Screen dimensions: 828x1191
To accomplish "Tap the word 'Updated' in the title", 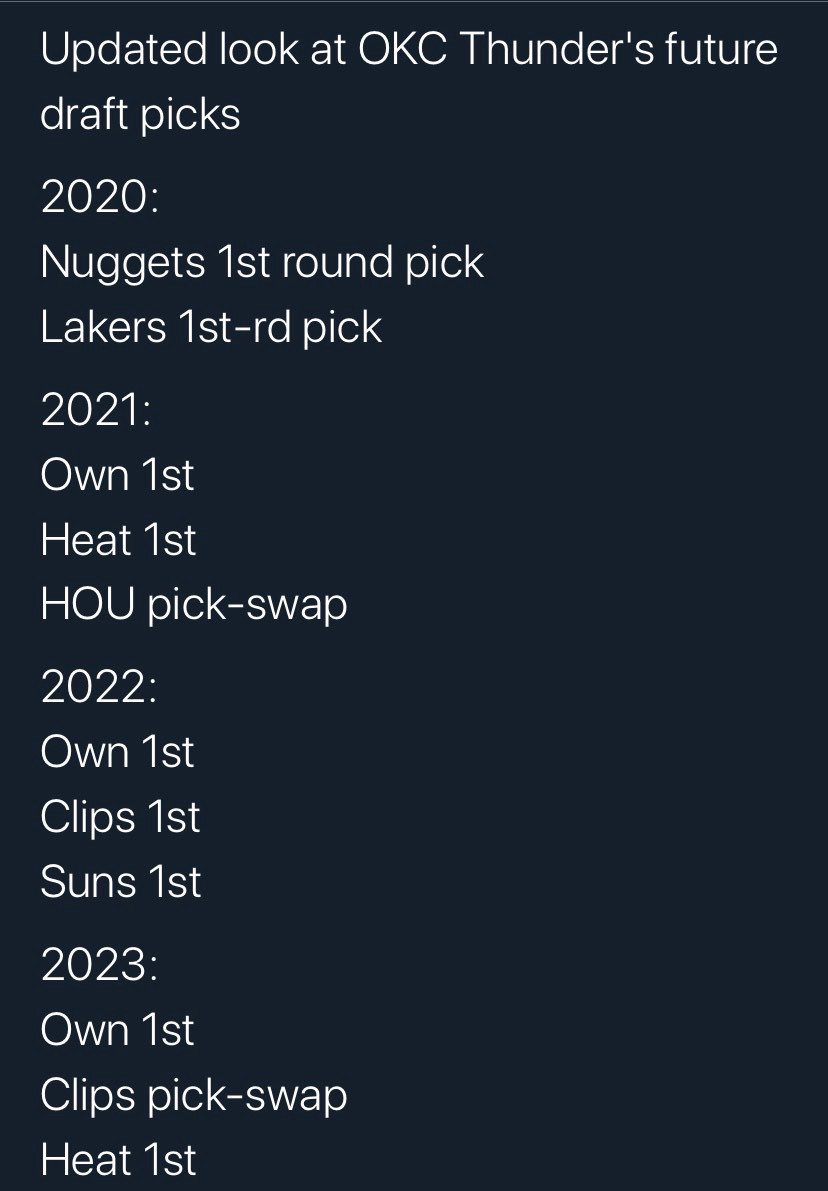I will pos(124,49).
